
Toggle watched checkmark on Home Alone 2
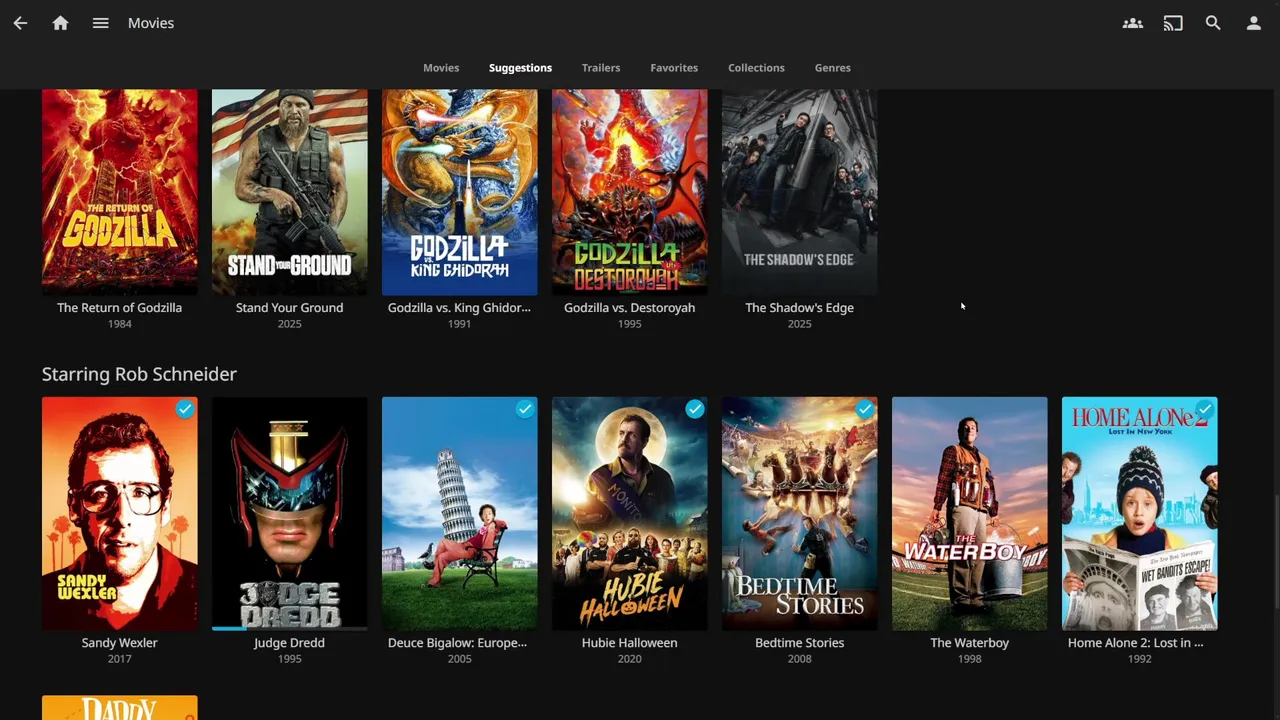(1205, 409)
